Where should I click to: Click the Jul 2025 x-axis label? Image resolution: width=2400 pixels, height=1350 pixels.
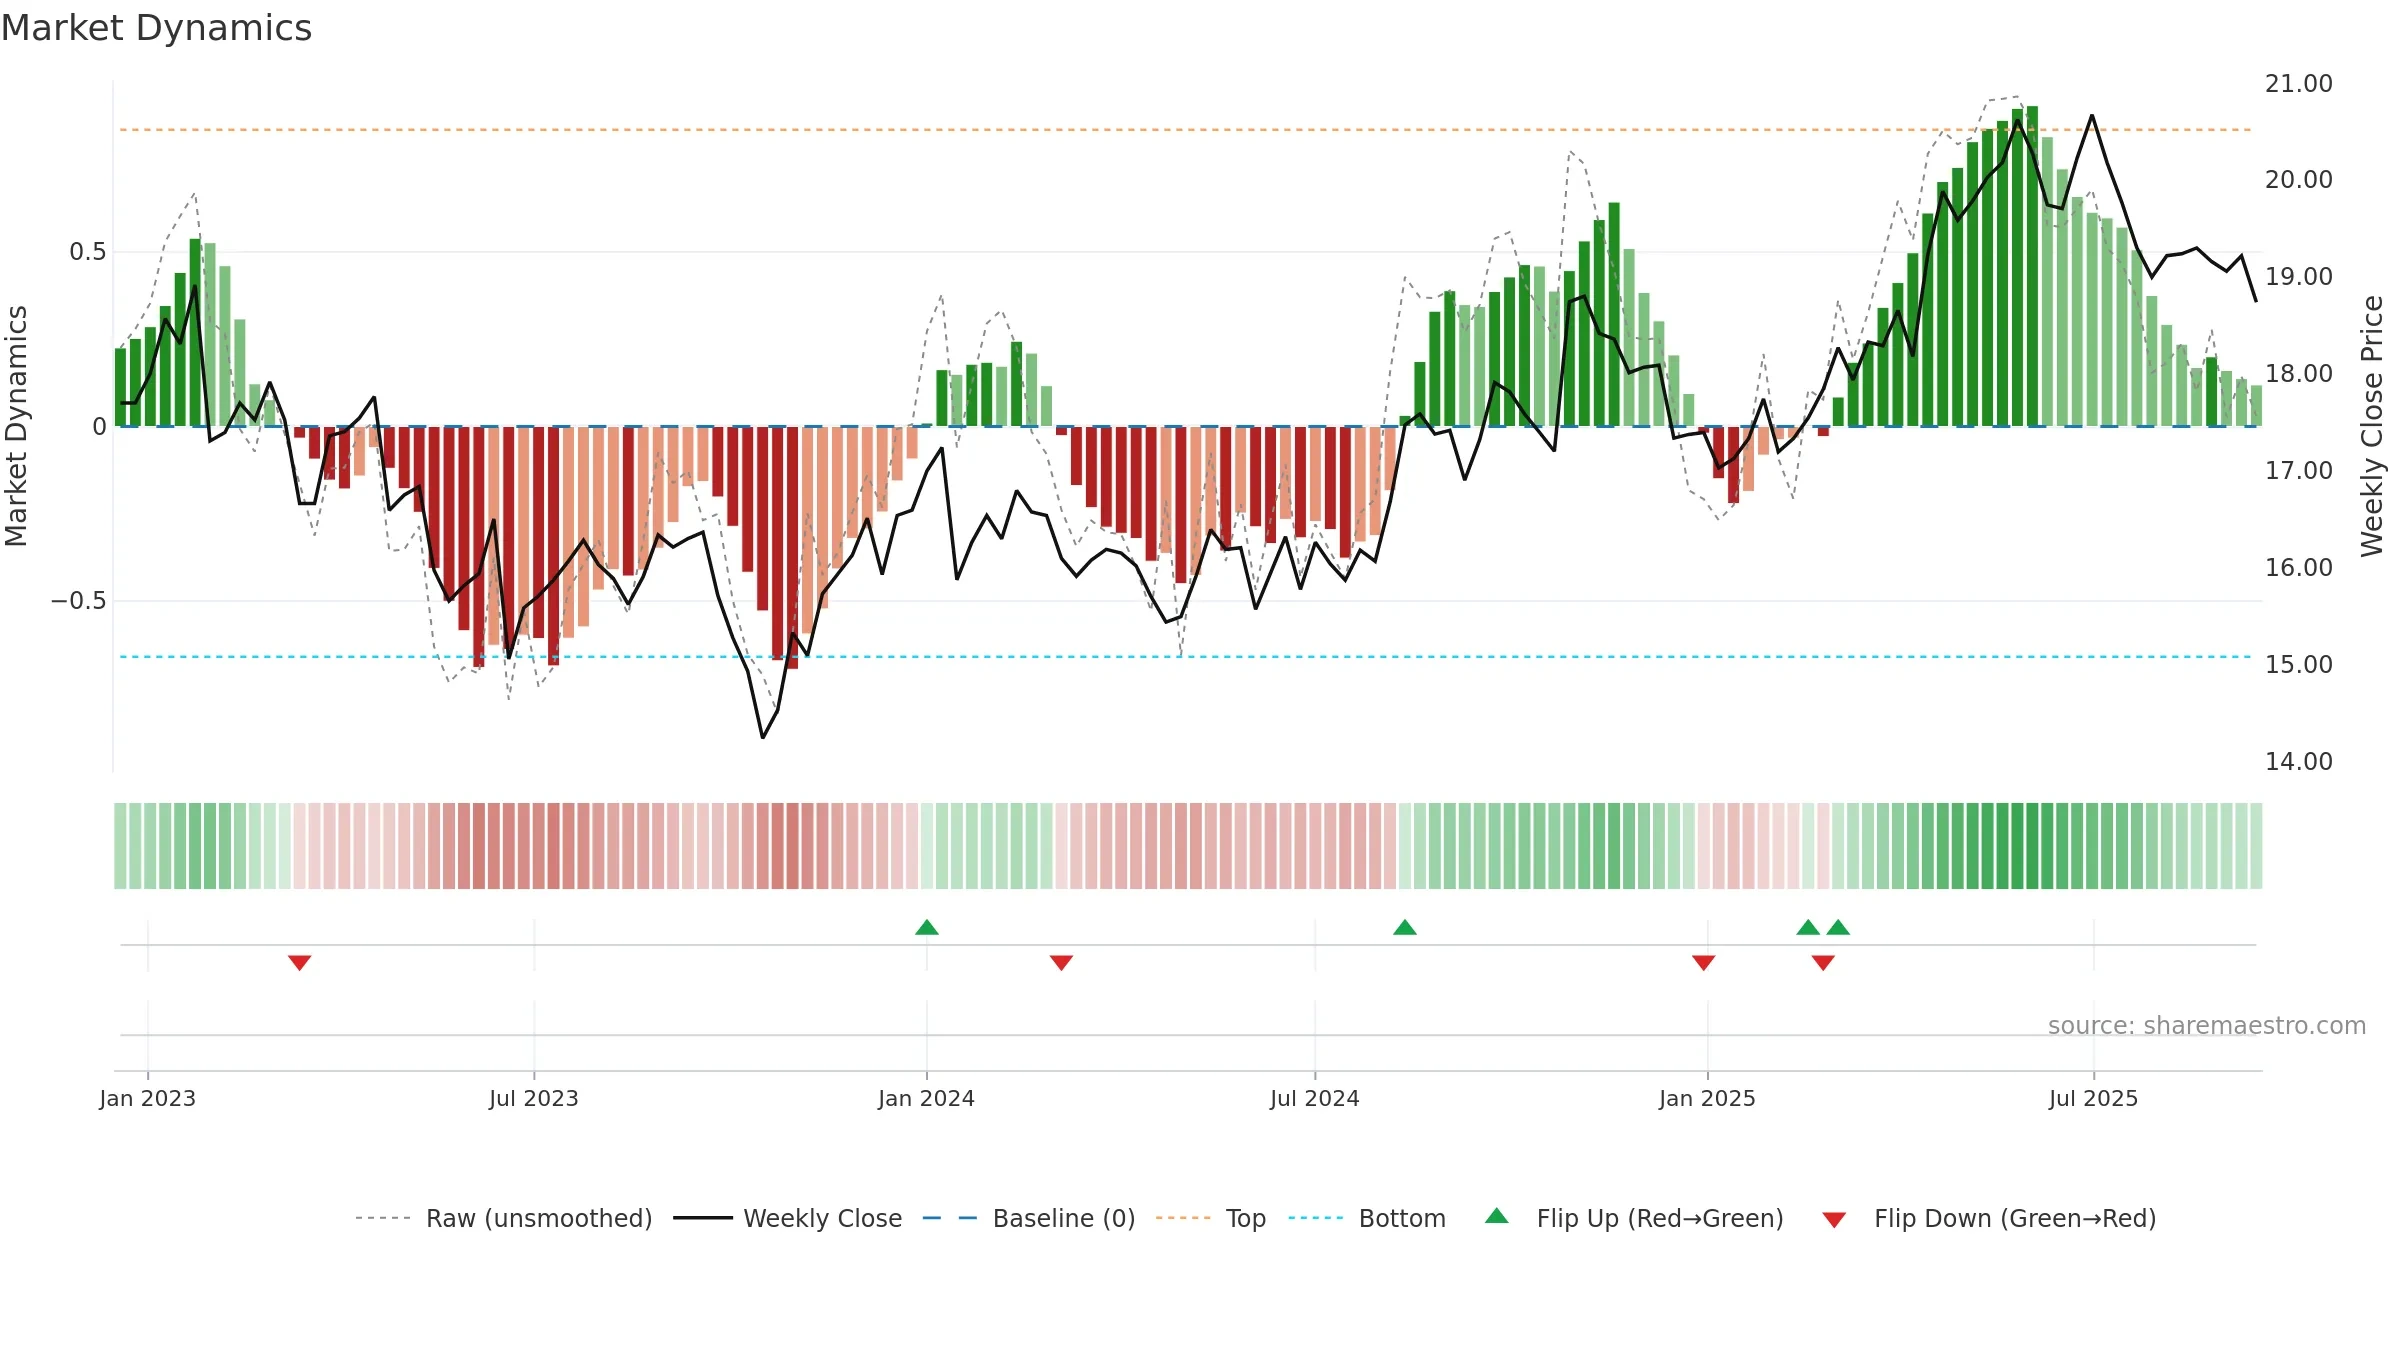pyautogui.click(x=2094, y=1098)
